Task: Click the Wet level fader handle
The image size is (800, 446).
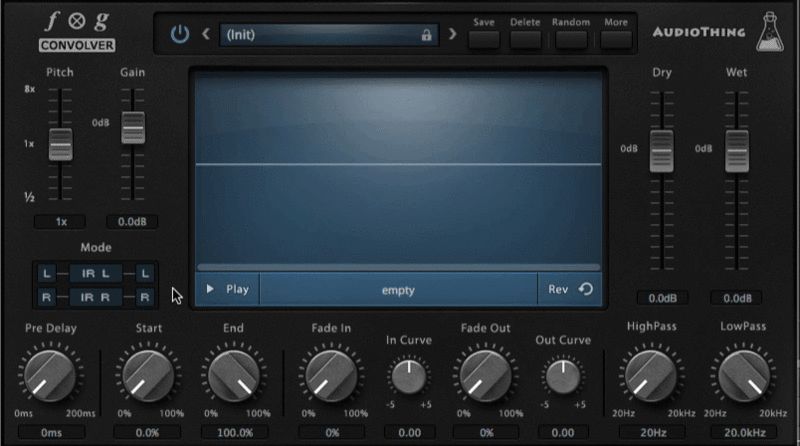Action: coord(737,151)
